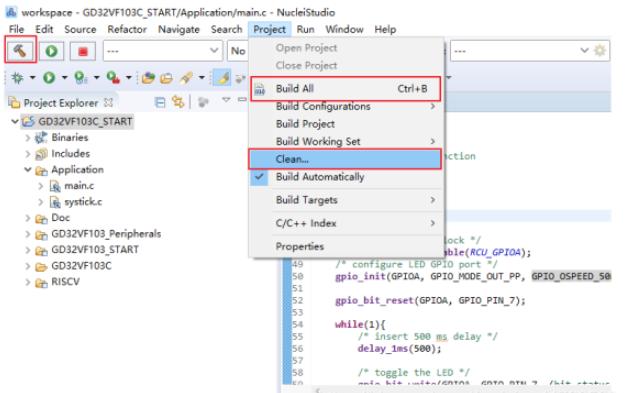Screen dimensions: 630x393
Task: Expand the GD32VF103_Peripherals folder
Action: [x=27, y=234]
